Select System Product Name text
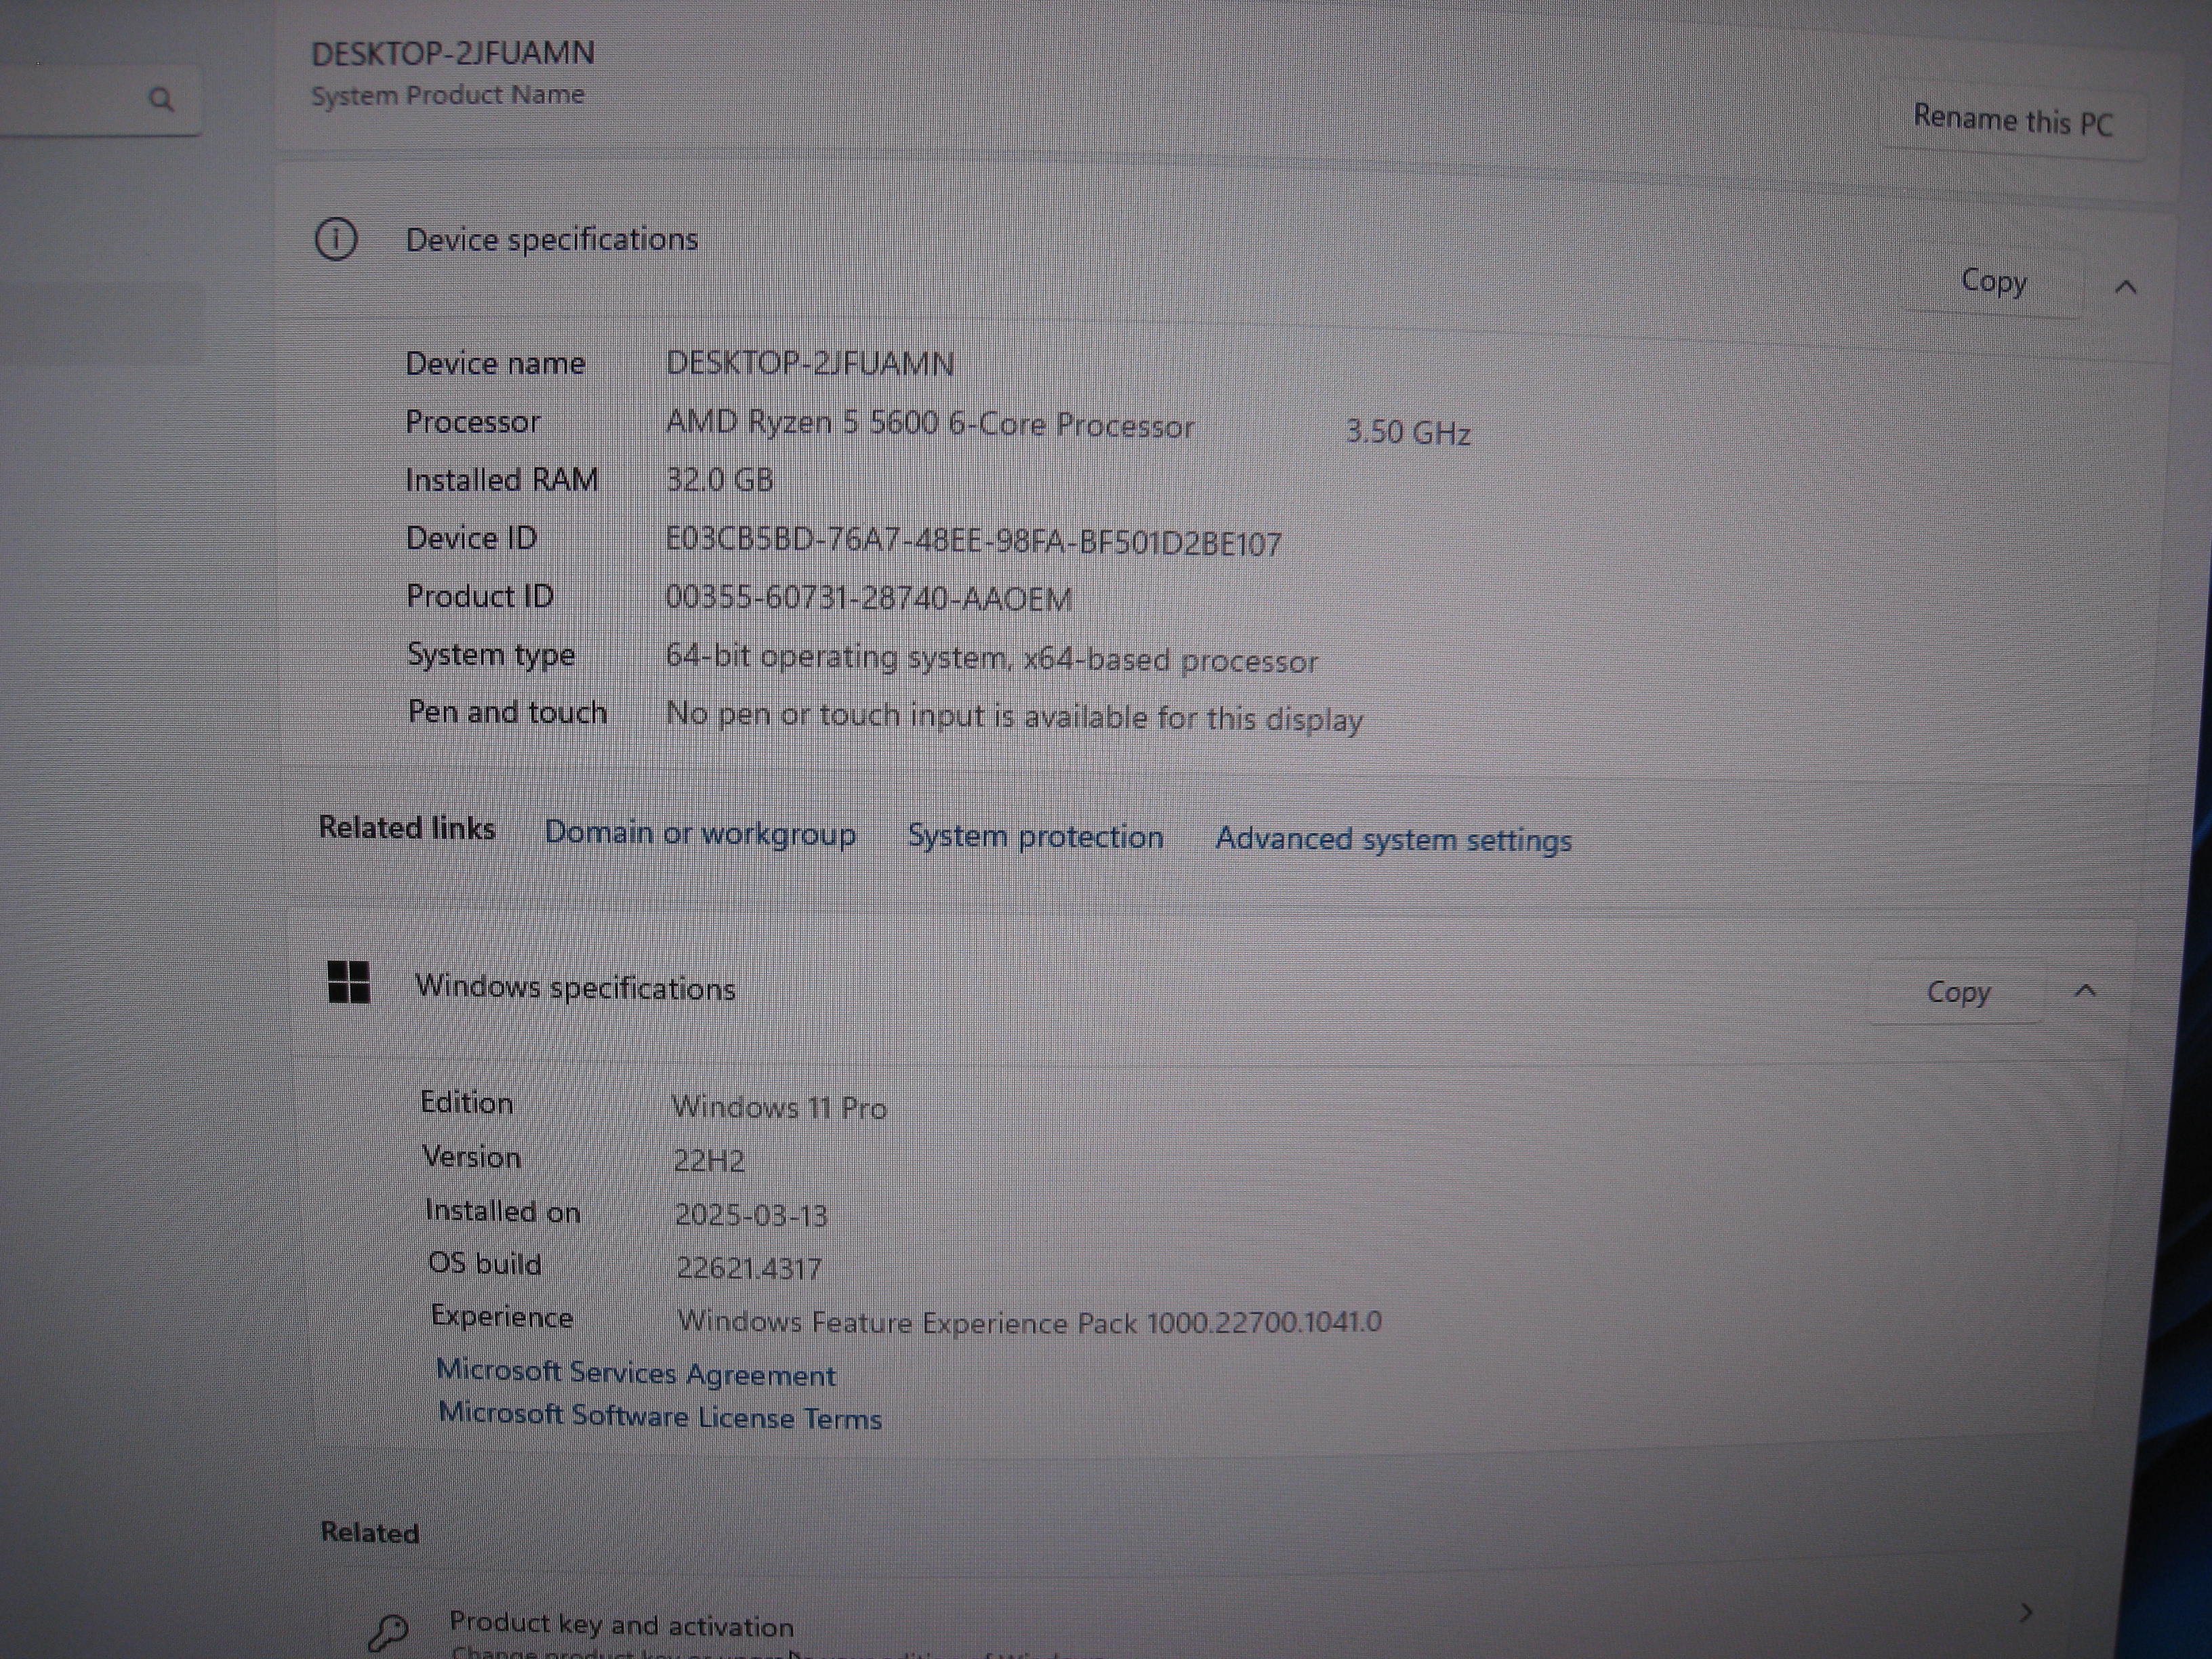This screenshot has width=2212, height=1659. (447, 95)
